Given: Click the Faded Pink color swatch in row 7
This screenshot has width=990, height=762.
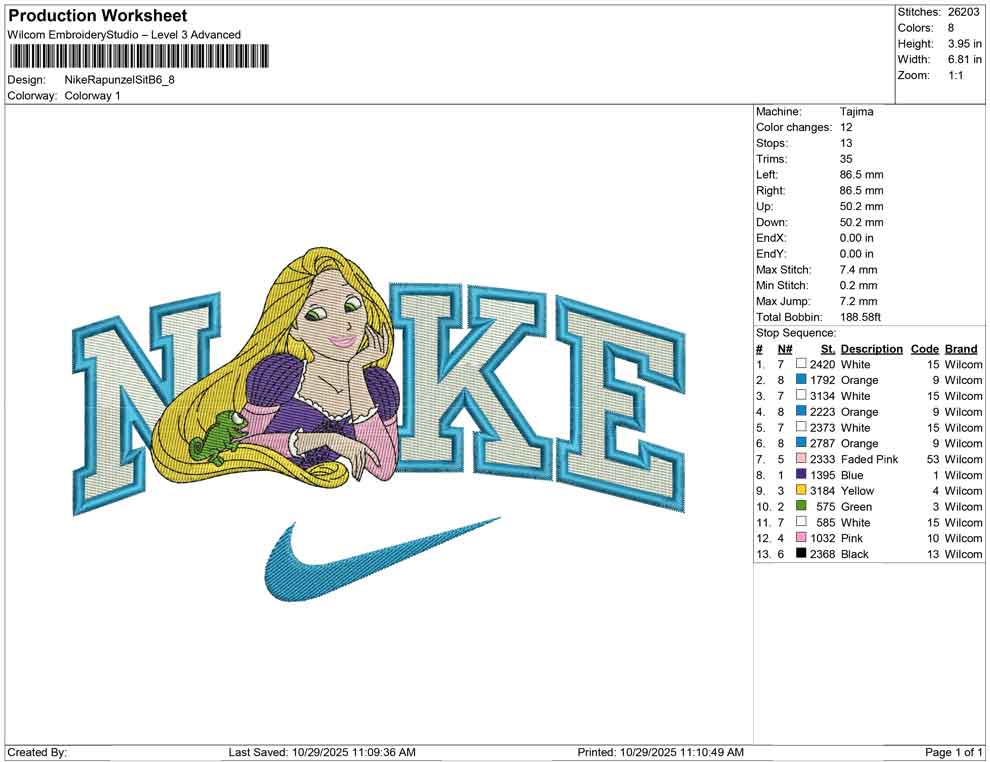Looking at the screenshot, I should [x=800, y=459].
